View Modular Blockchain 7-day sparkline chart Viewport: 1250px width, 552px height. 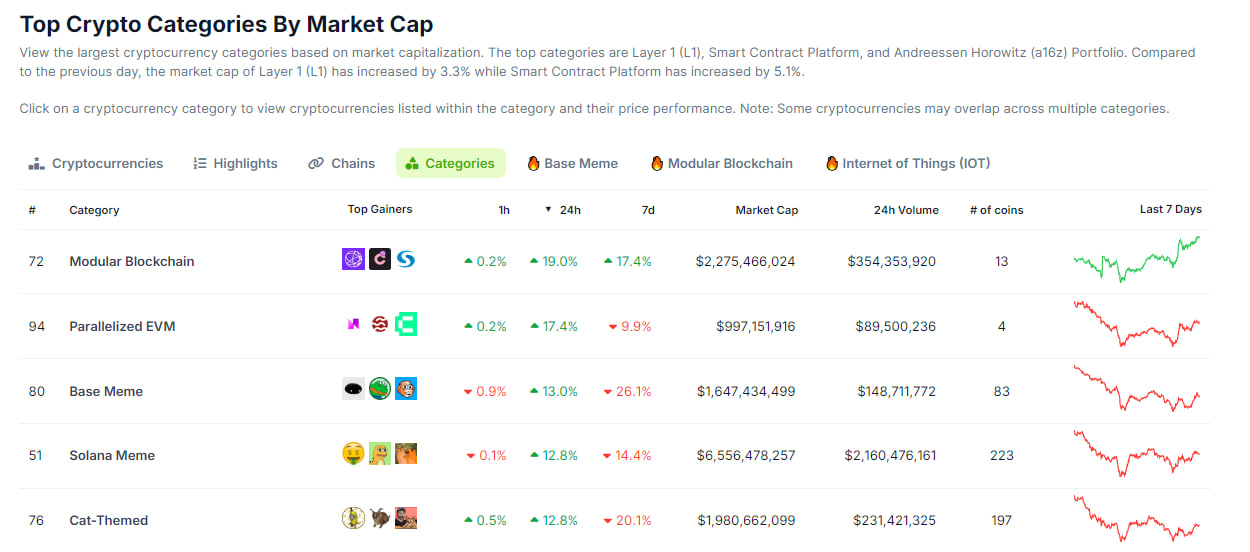(x=1136, y=260)
